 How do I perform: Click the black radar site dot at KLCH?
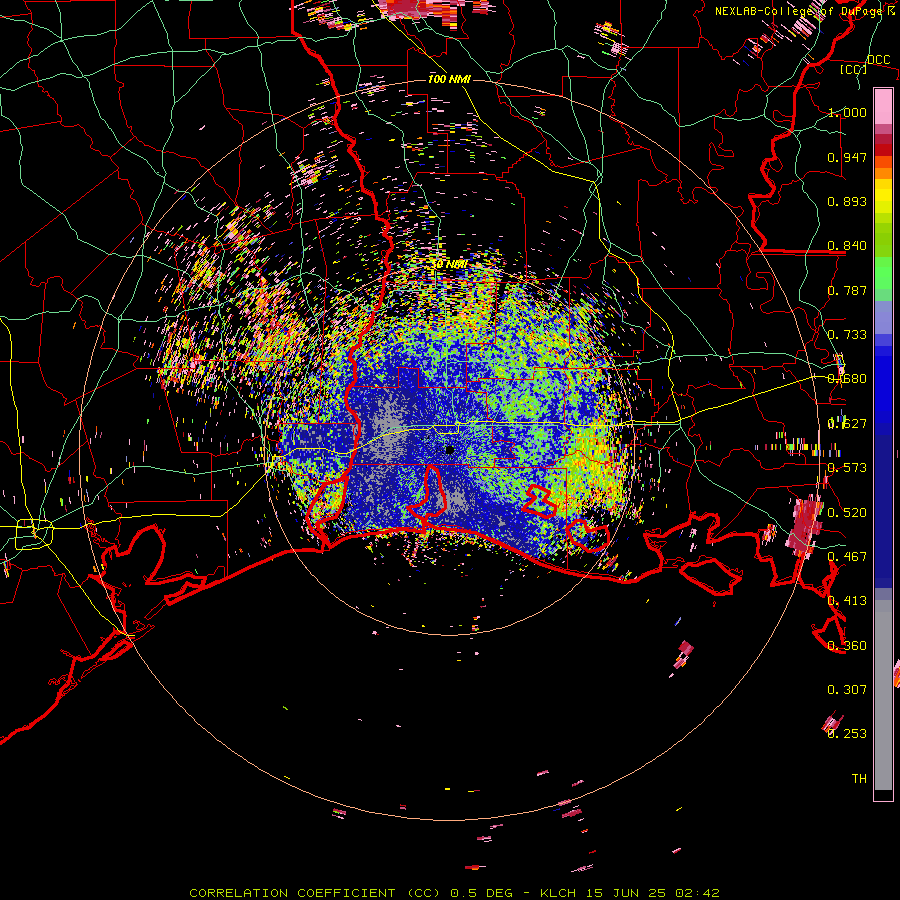(x=450, y=449)
